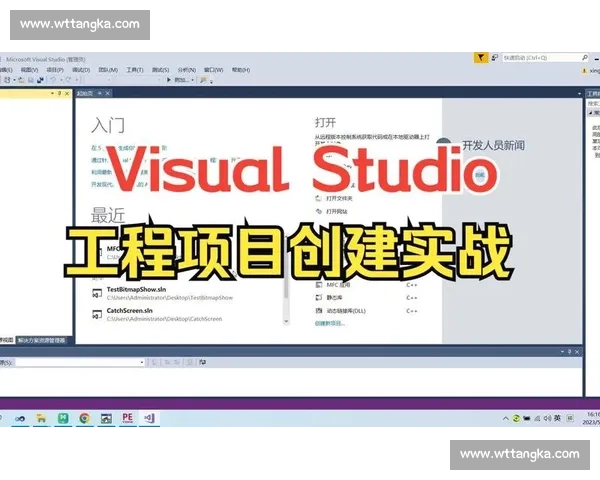Open File Explorer from the taskbar
600x480 pixels.
[x=41, y=418]
